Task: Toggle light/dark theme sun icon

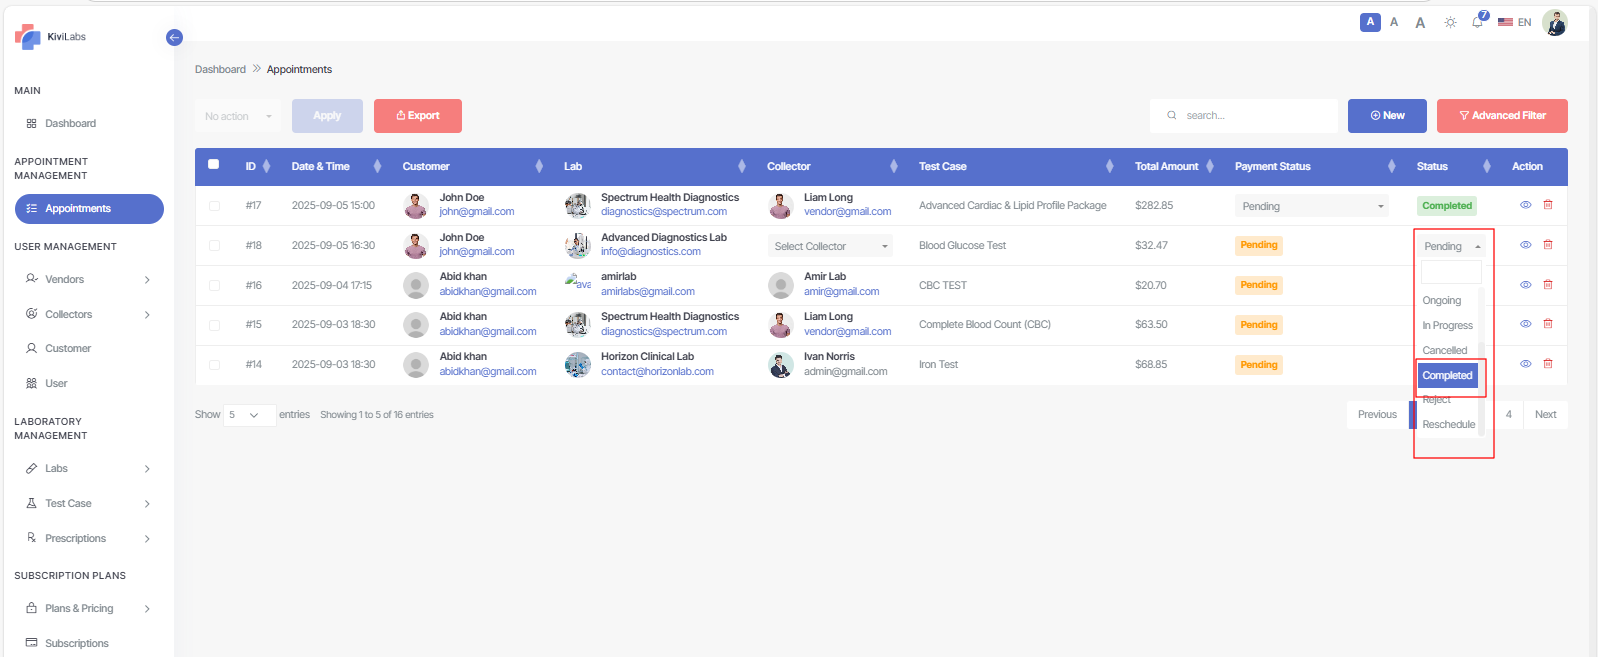Action: tap(1450, 22)
